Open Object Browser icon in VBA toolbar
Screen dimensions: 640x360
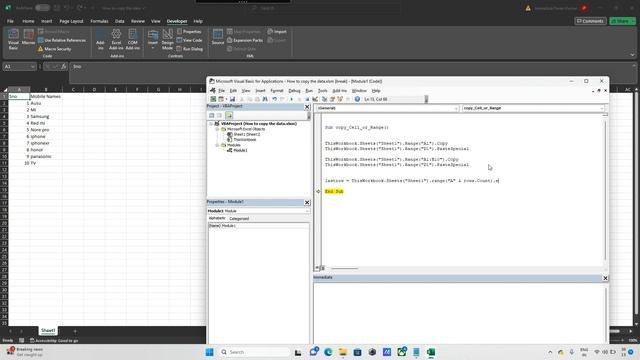pyautogui.click(x=340, y=99)
